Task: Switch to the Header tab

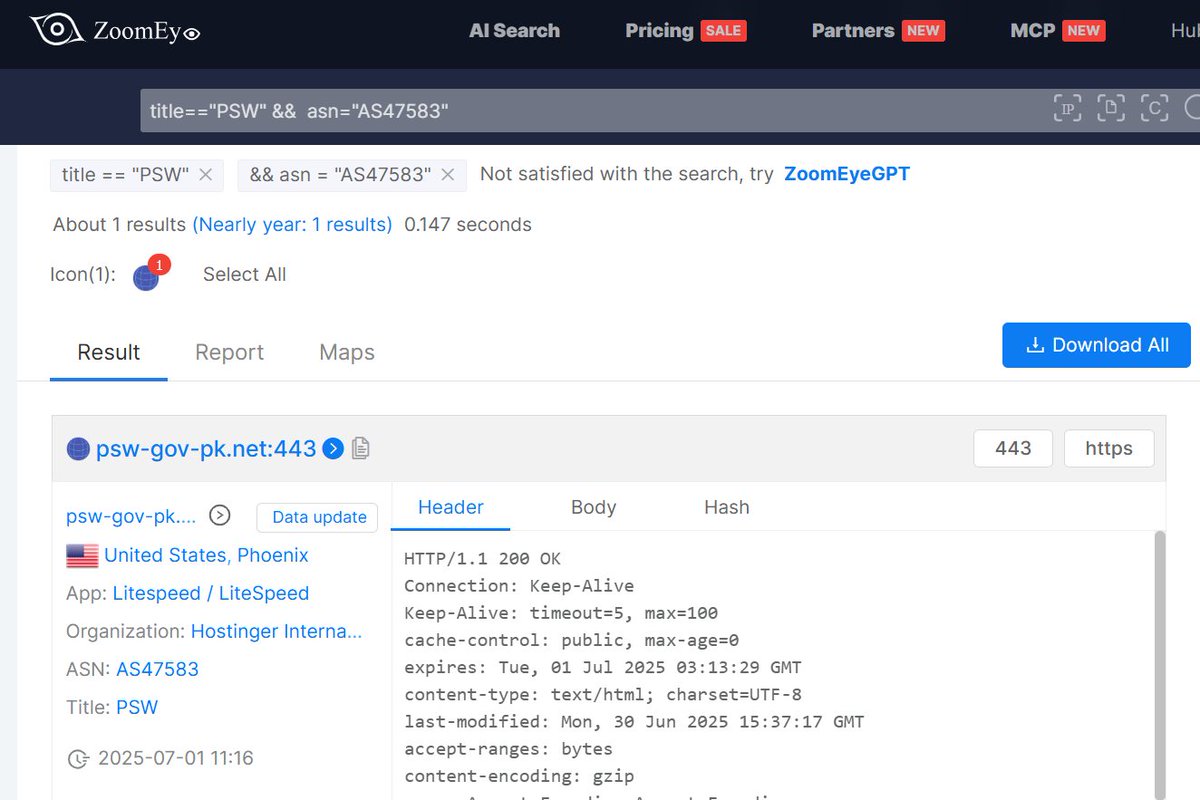Action: pos(451,508)
